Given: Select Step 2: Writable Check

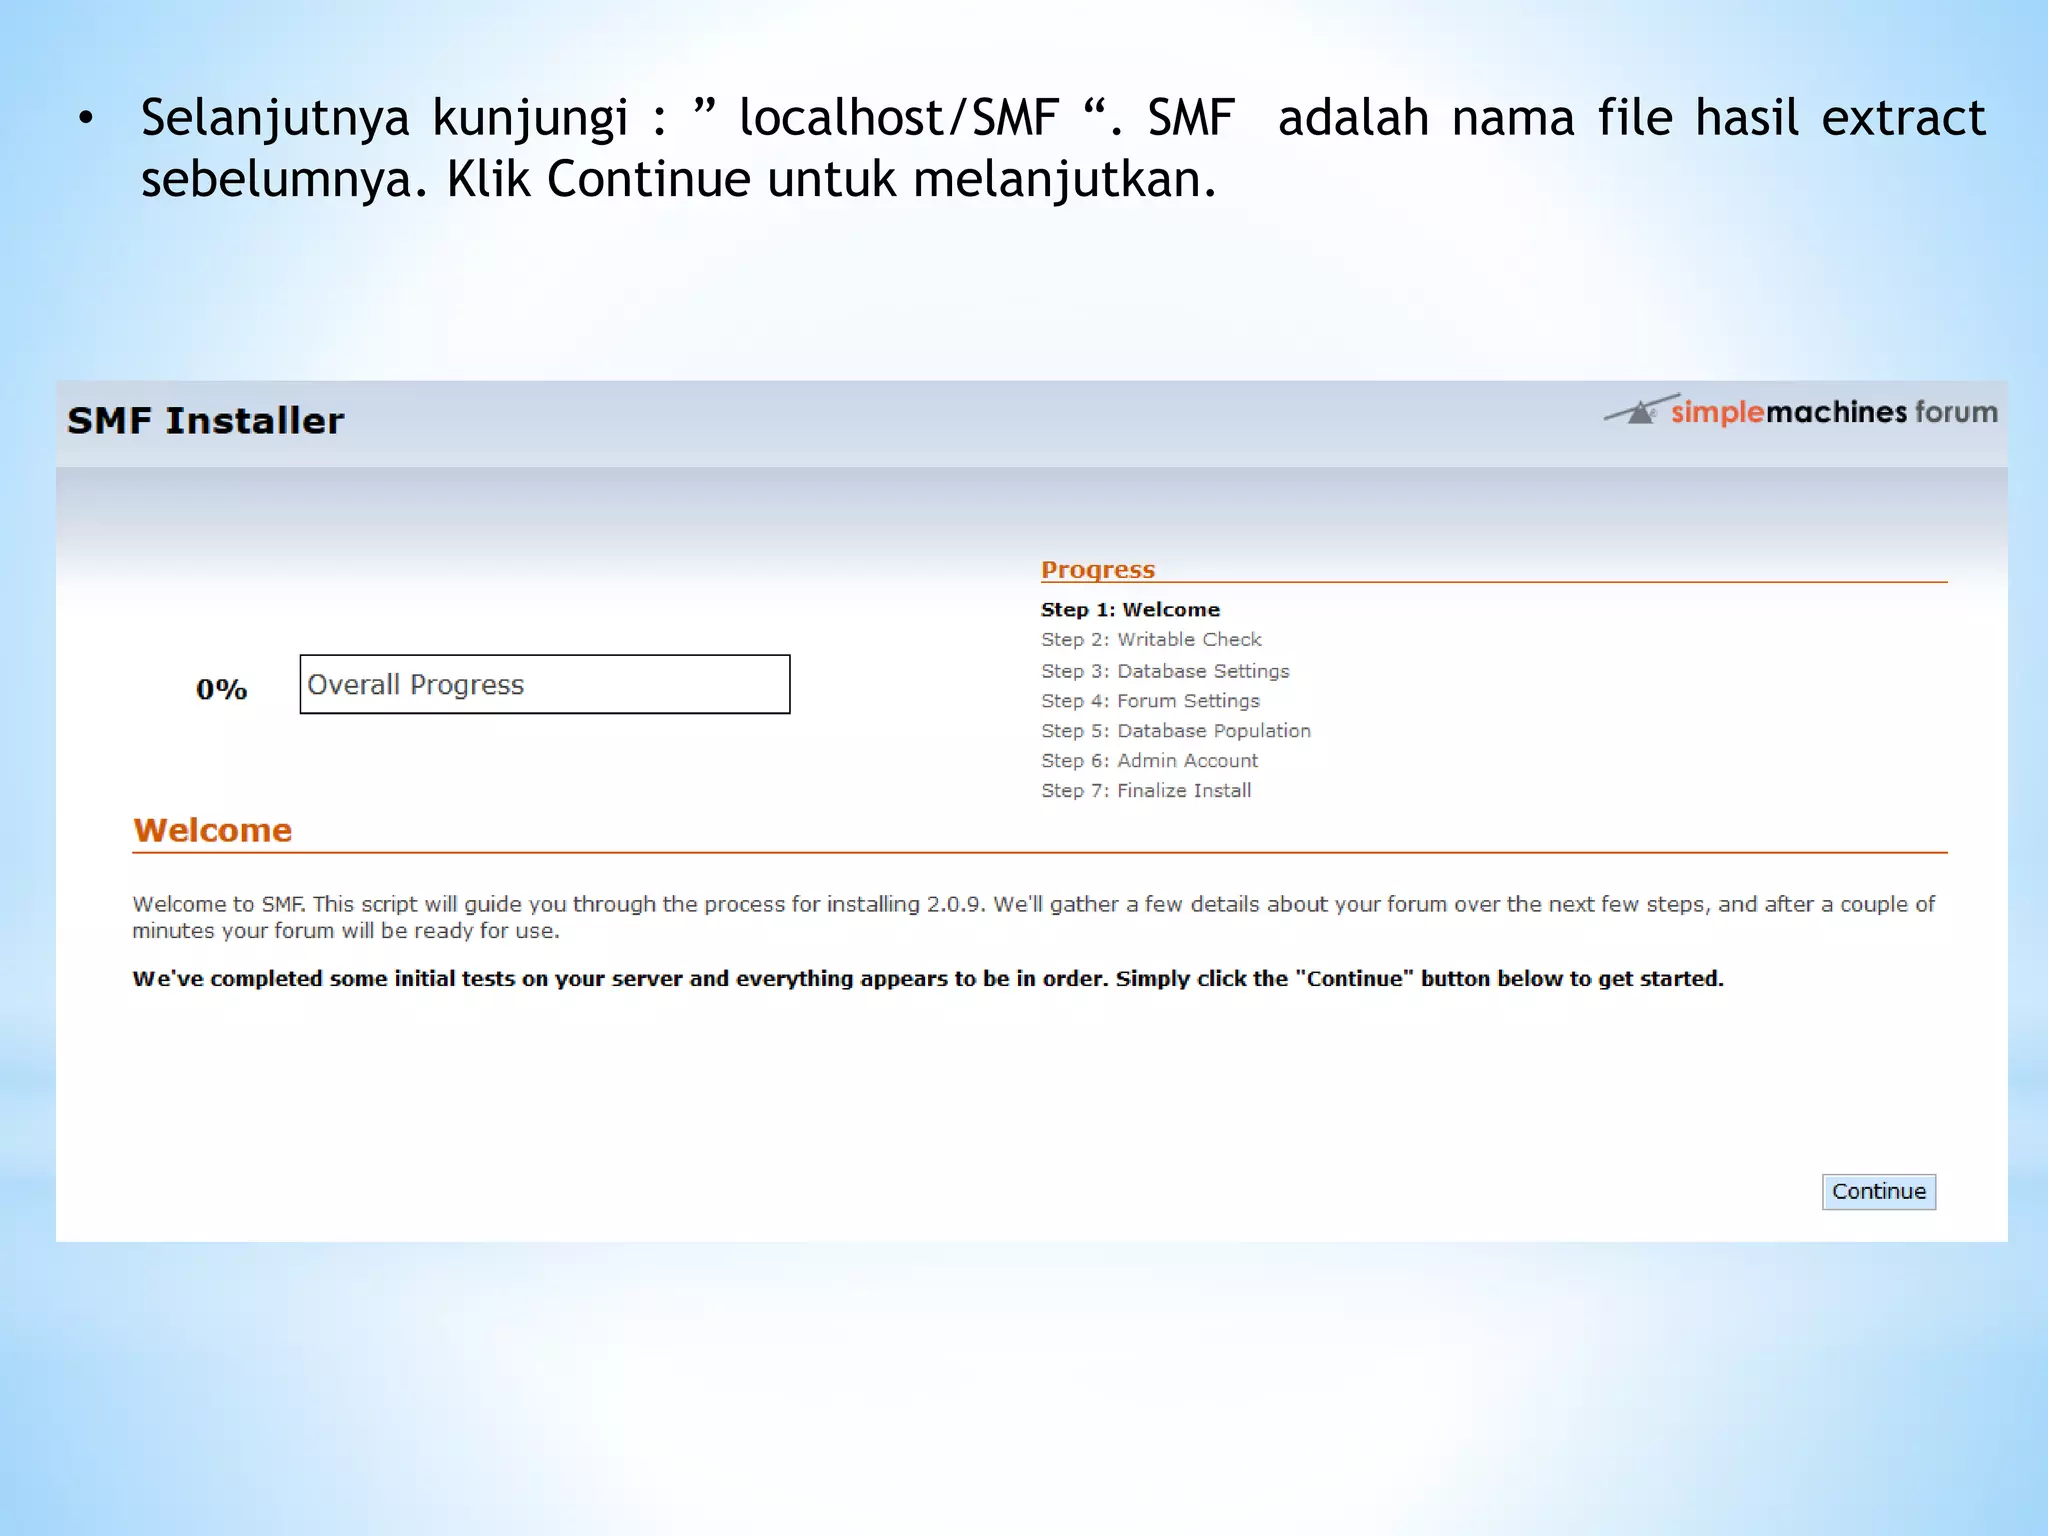Looking at the screenshot, I should point(1151,639).
